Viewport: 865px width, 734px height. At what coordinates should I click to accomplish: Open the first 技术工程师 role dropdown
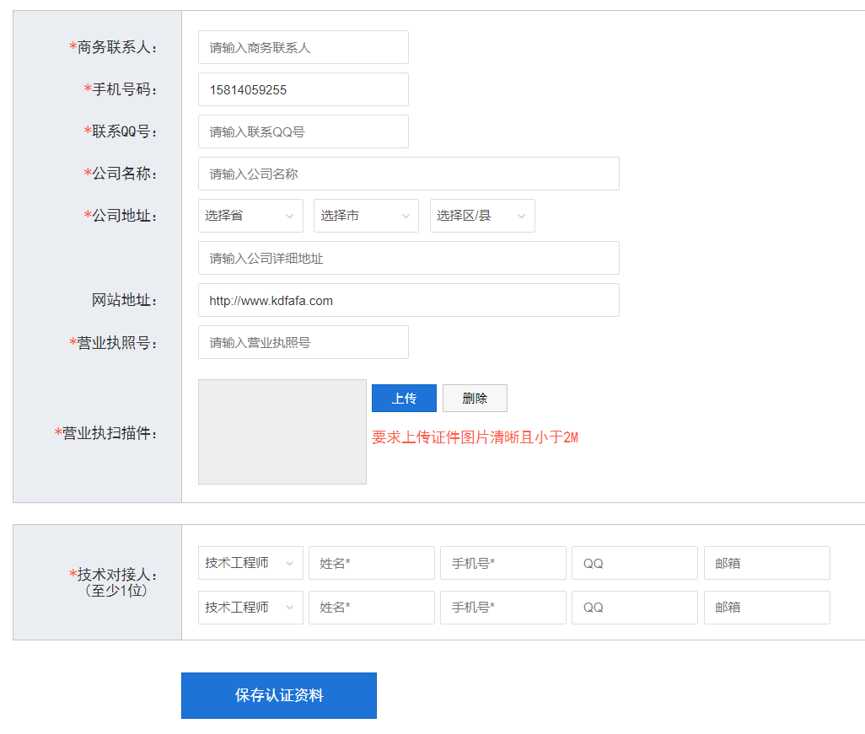(249, 563)
